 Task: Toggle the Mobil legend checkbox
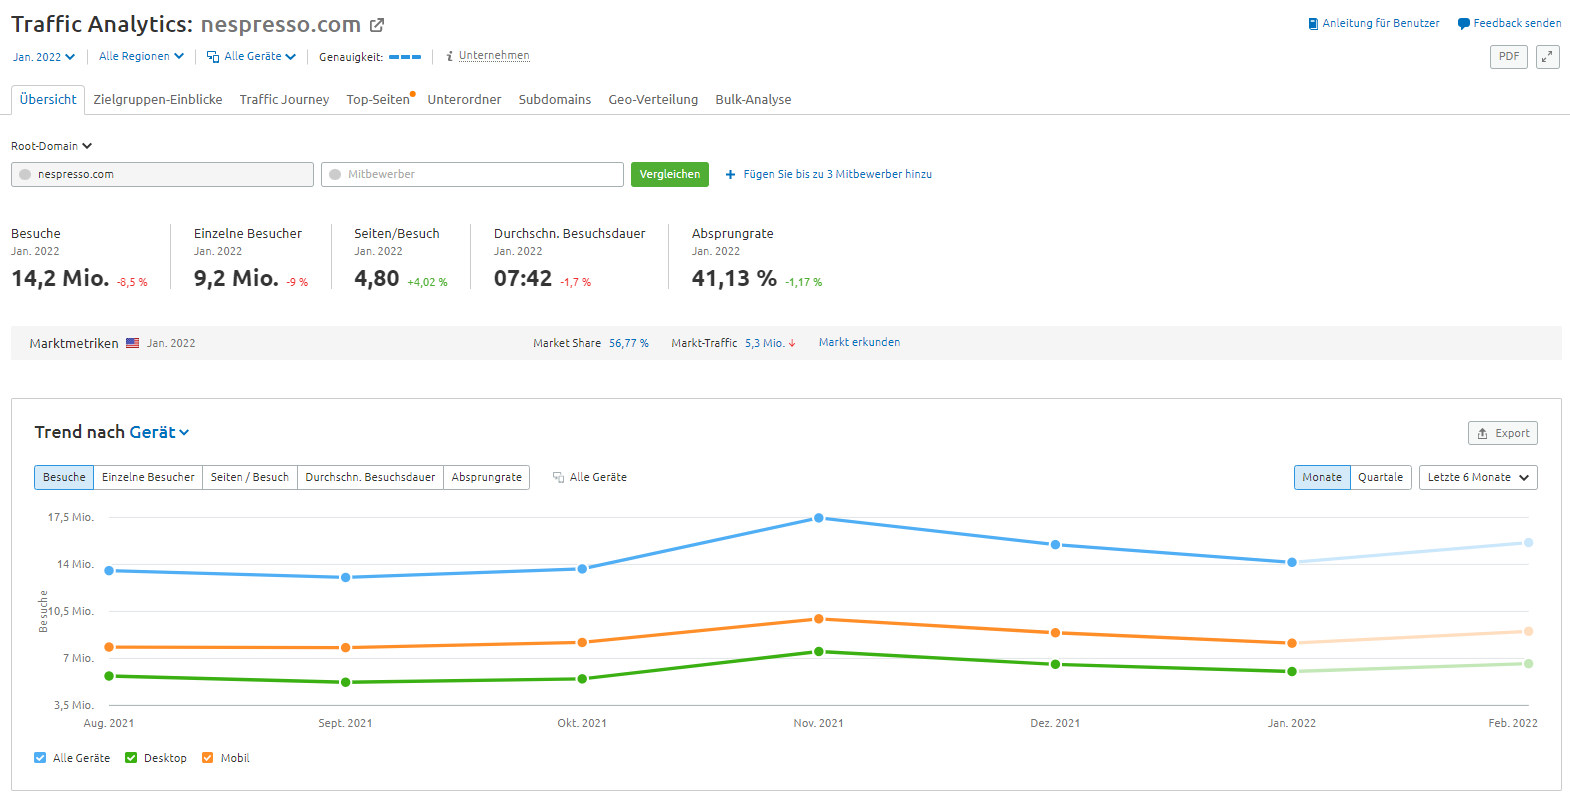(208, 758)
